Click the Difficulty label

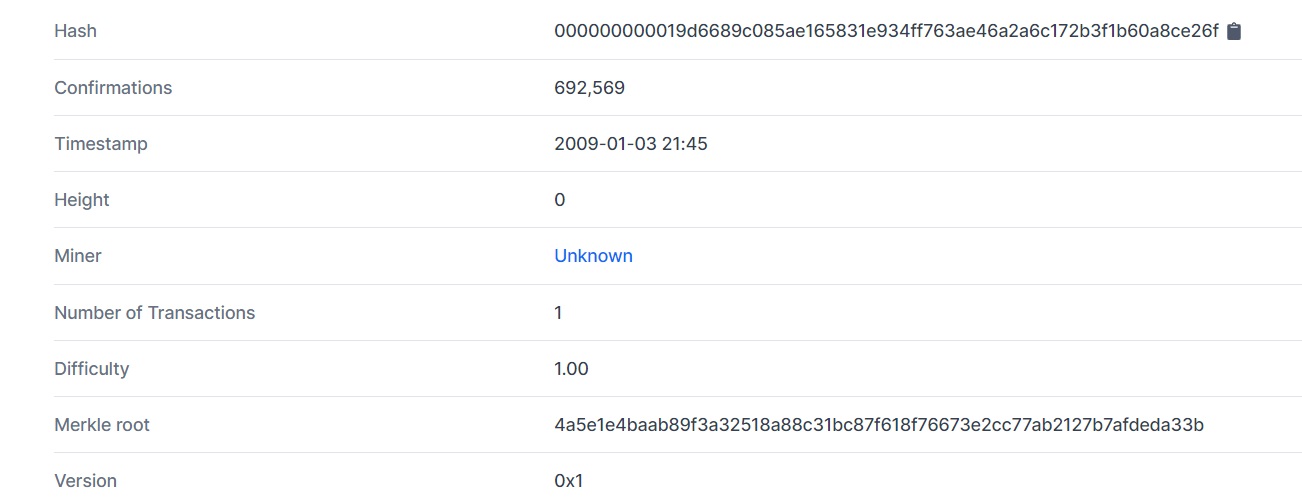click(92, 369)
